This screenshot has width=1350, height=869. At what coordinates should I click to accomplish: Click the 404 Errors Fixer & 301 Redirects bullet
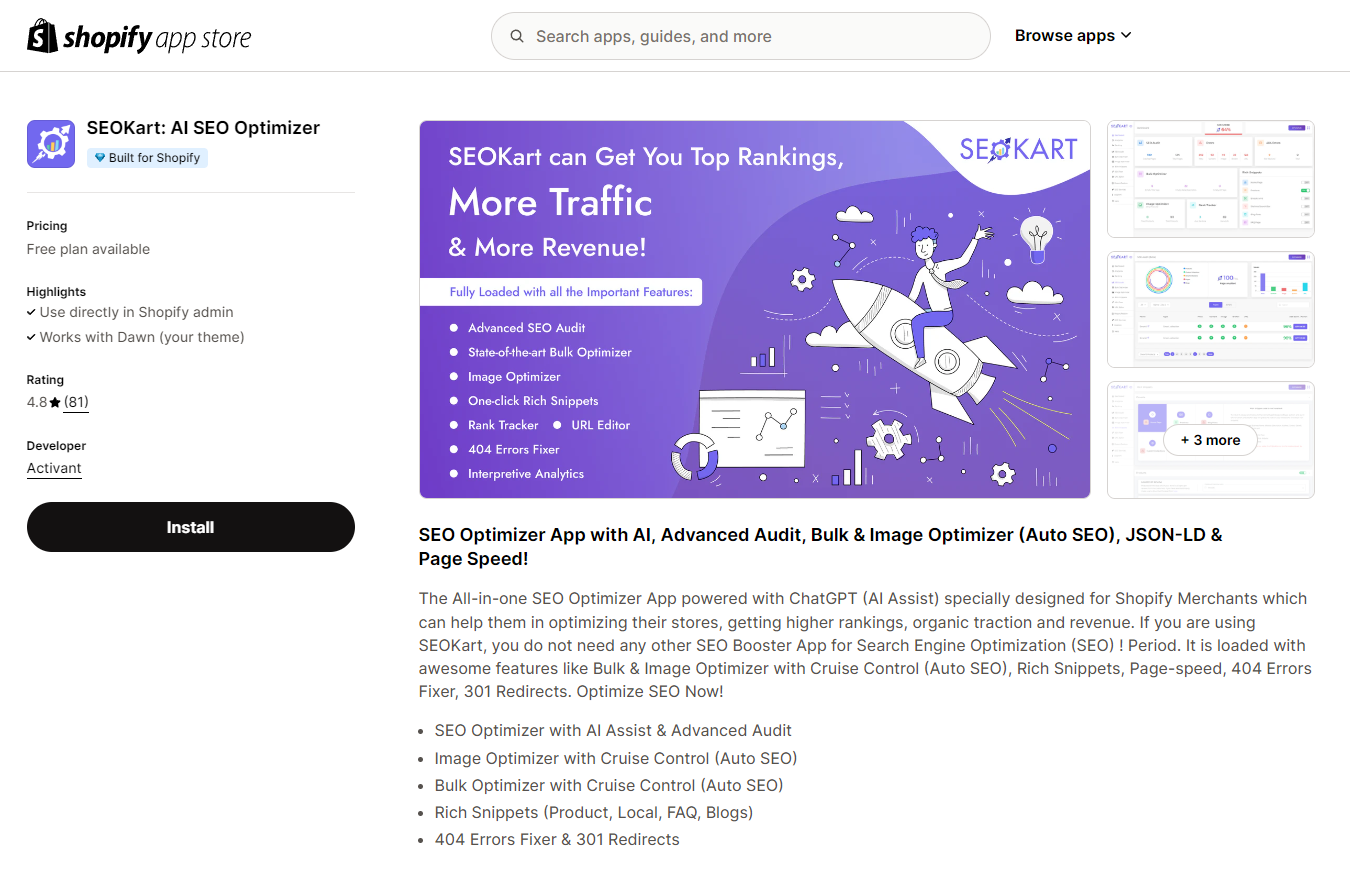coord(557,839)
